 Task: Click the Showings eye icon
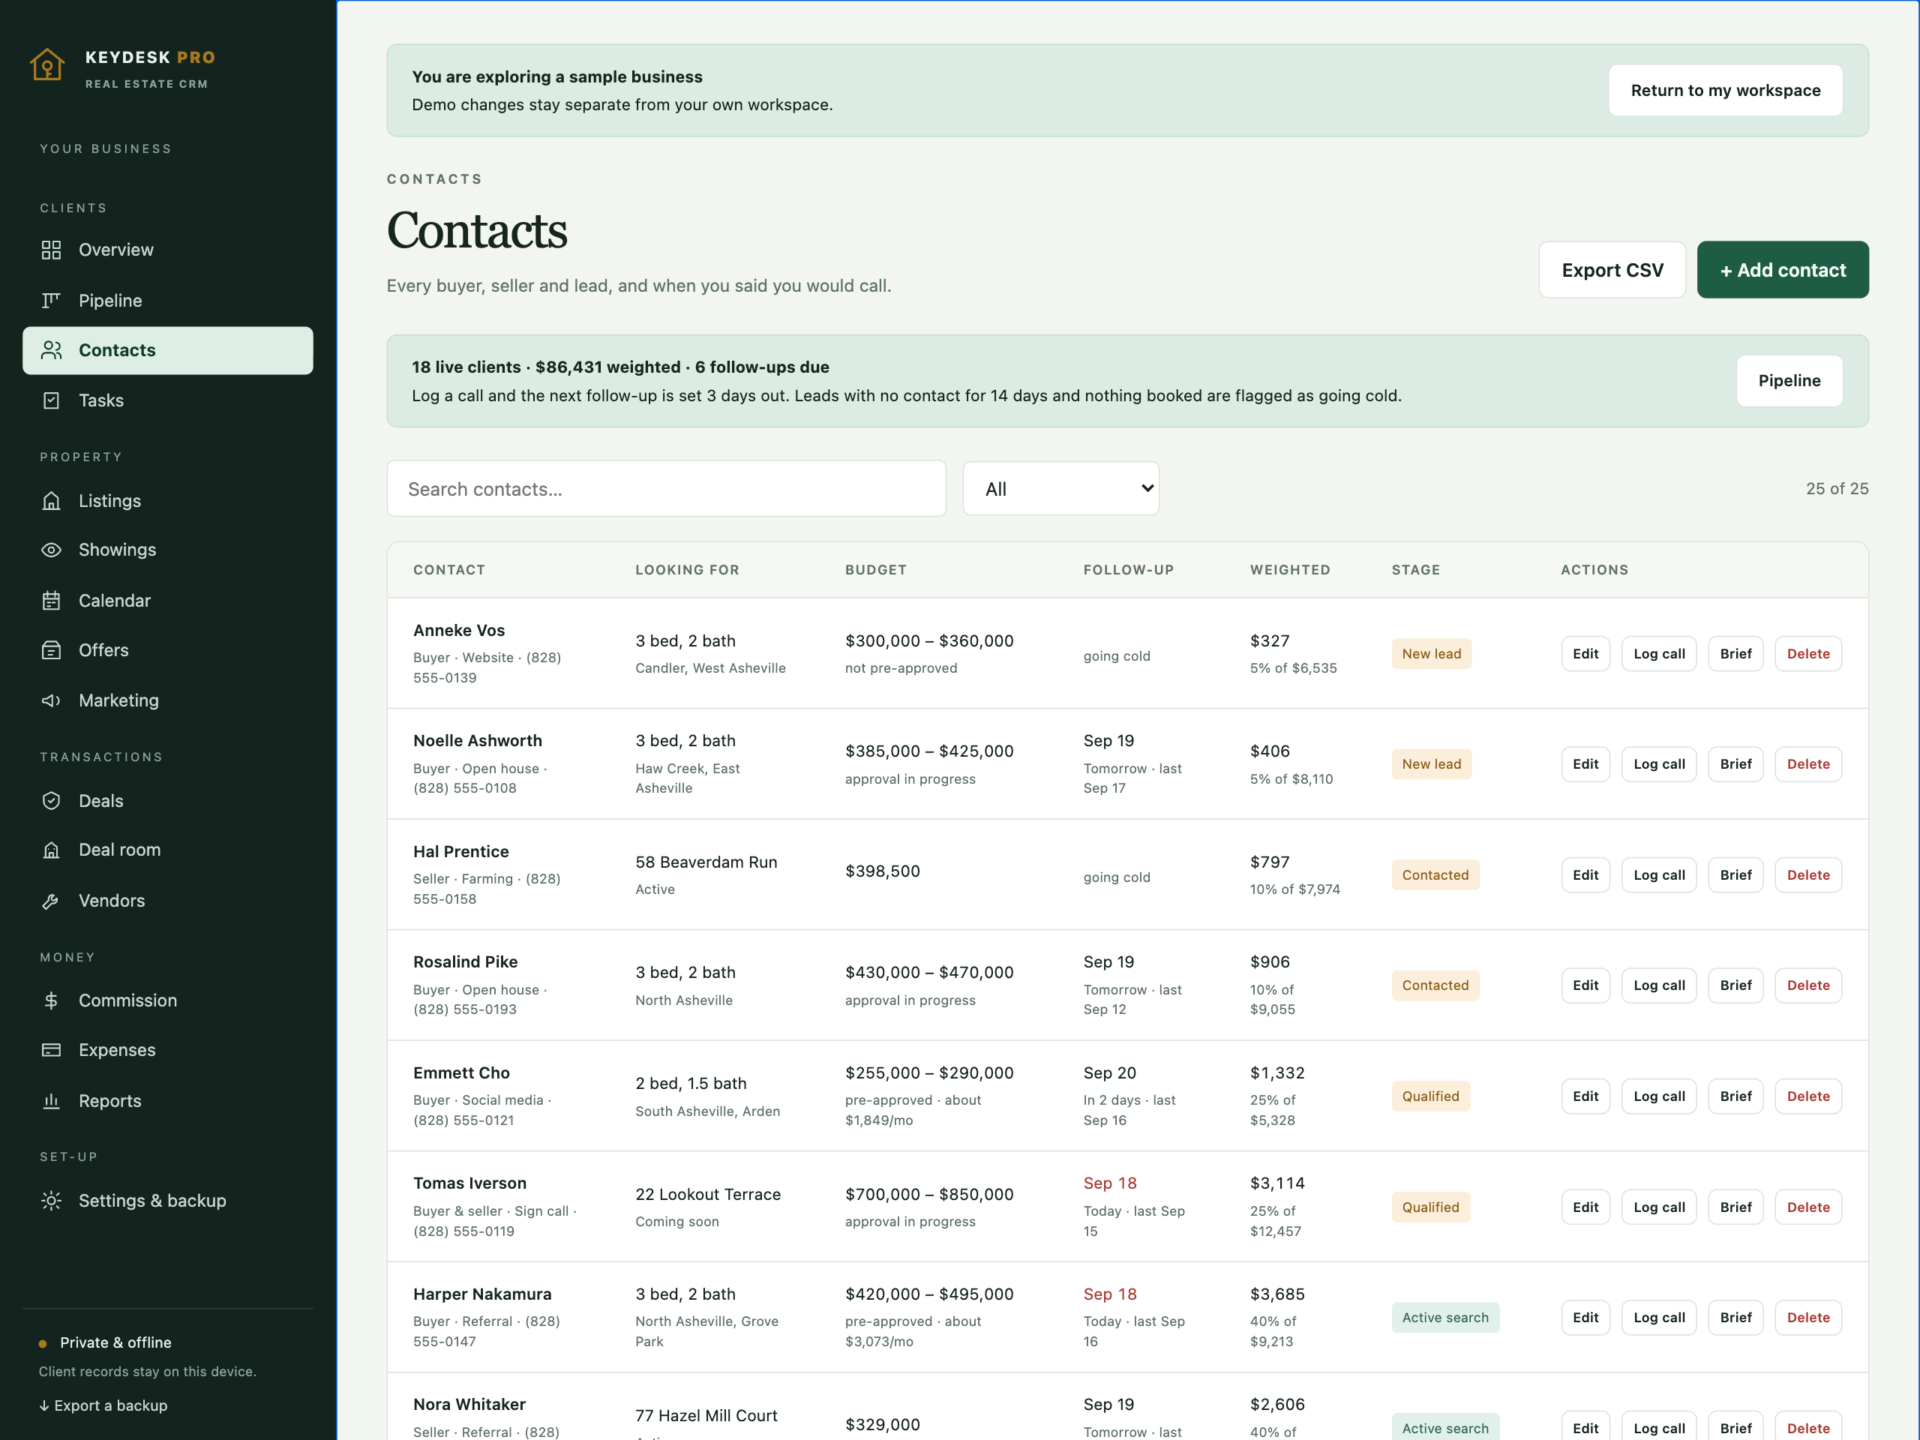[51, 550]
